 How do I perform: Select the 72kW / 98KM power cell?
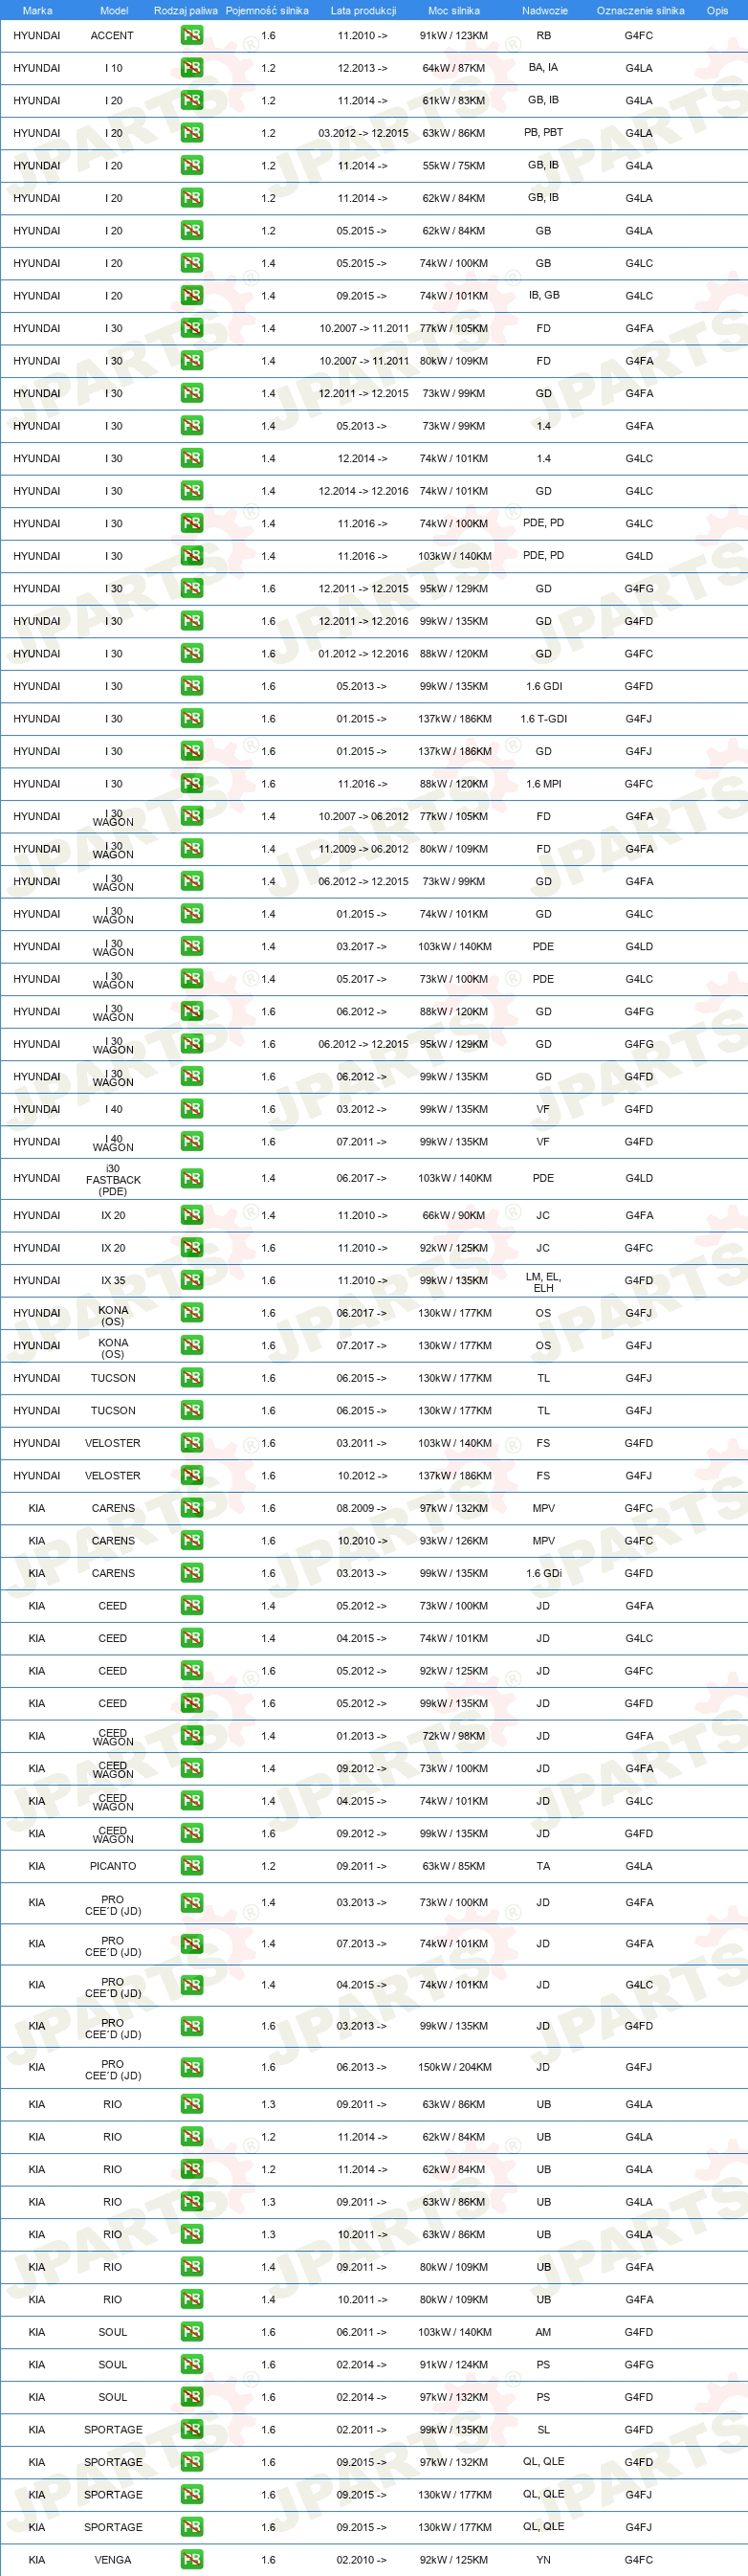pyautogui.click(x=454, y=1736)
